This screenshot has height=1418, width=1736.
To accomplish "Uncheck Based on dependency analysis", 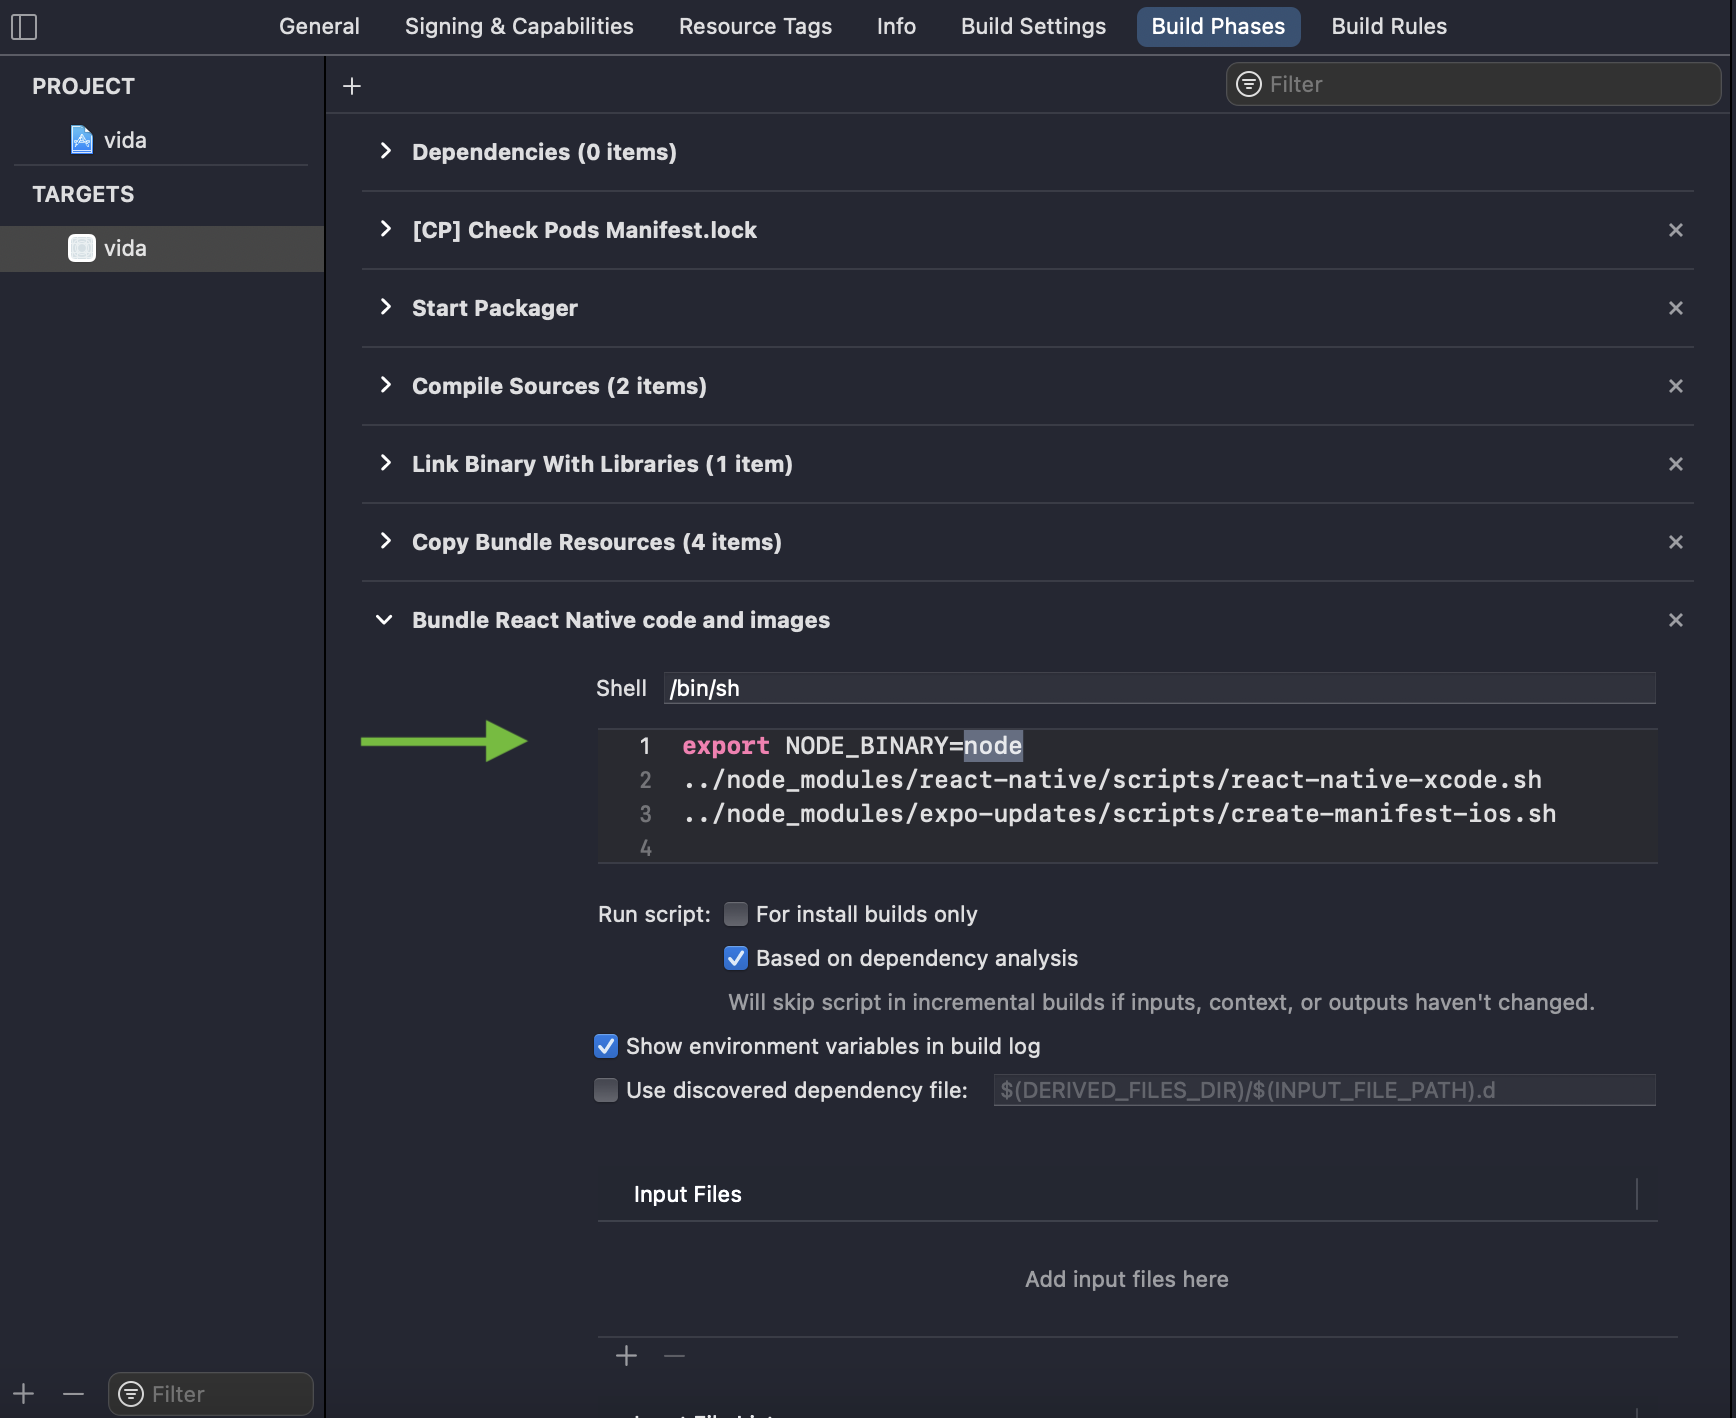I will tap(736, 958).
